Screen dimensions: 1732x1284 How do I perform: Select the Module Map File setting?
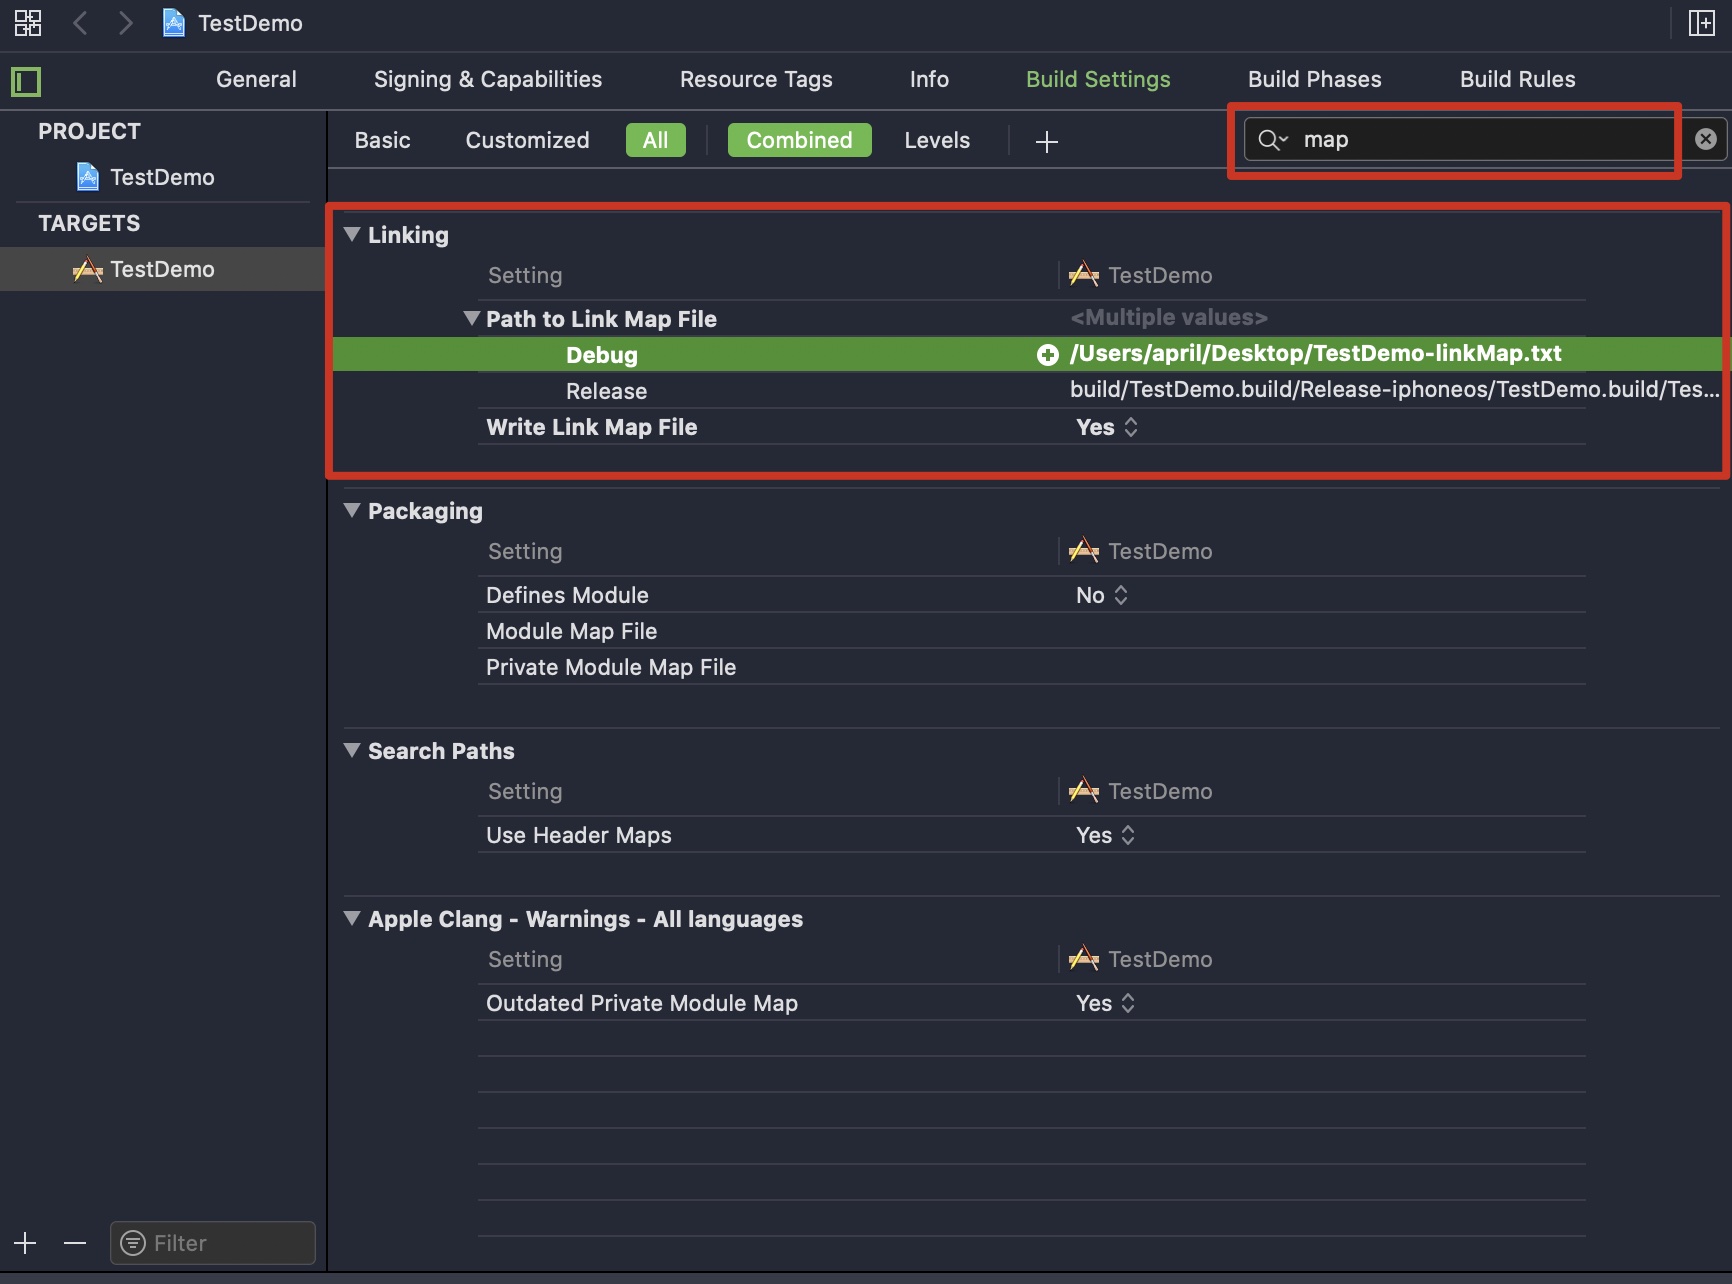pyautogui.click(x=571, y=631)
